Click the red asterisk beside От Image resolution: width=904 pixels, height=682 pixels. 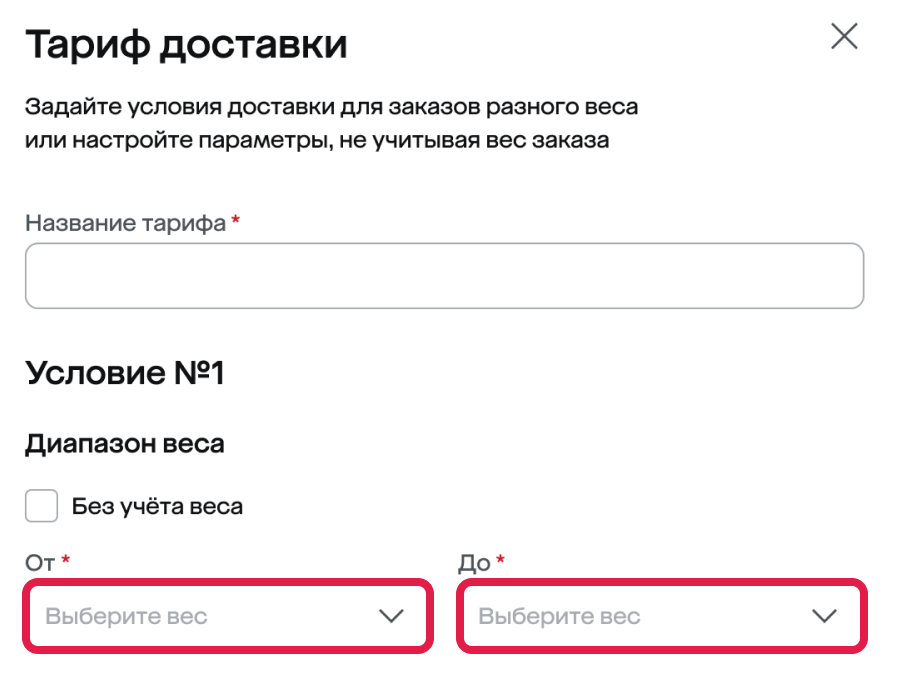click(x=65, y=561)
